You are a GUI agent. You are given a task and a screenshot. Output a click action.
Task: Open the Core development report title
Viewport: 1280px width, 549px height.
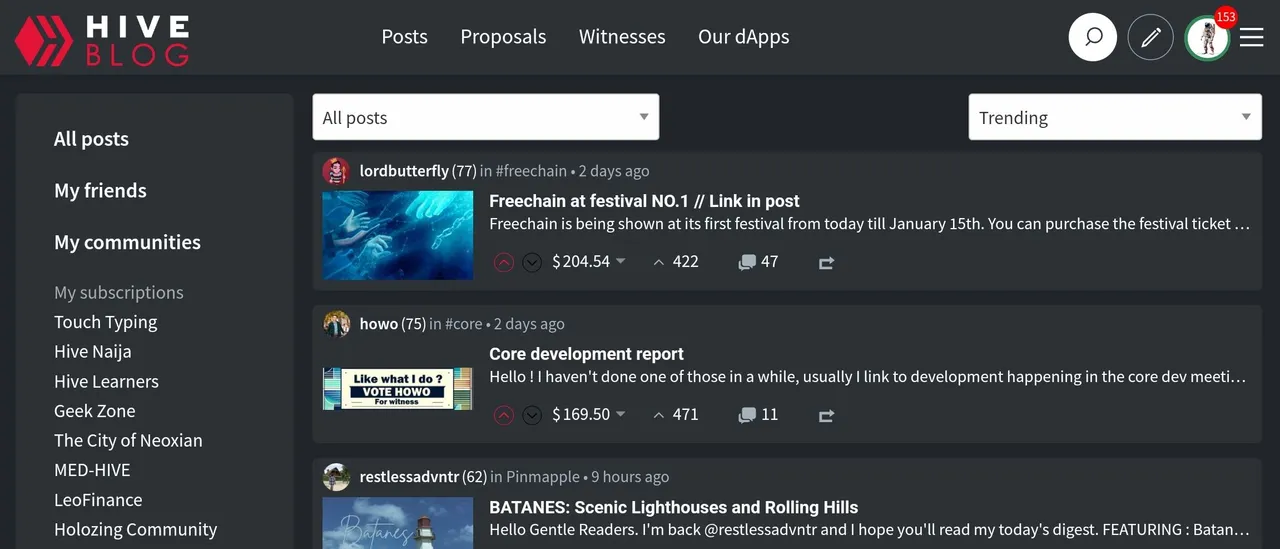(x=586, y=354)
